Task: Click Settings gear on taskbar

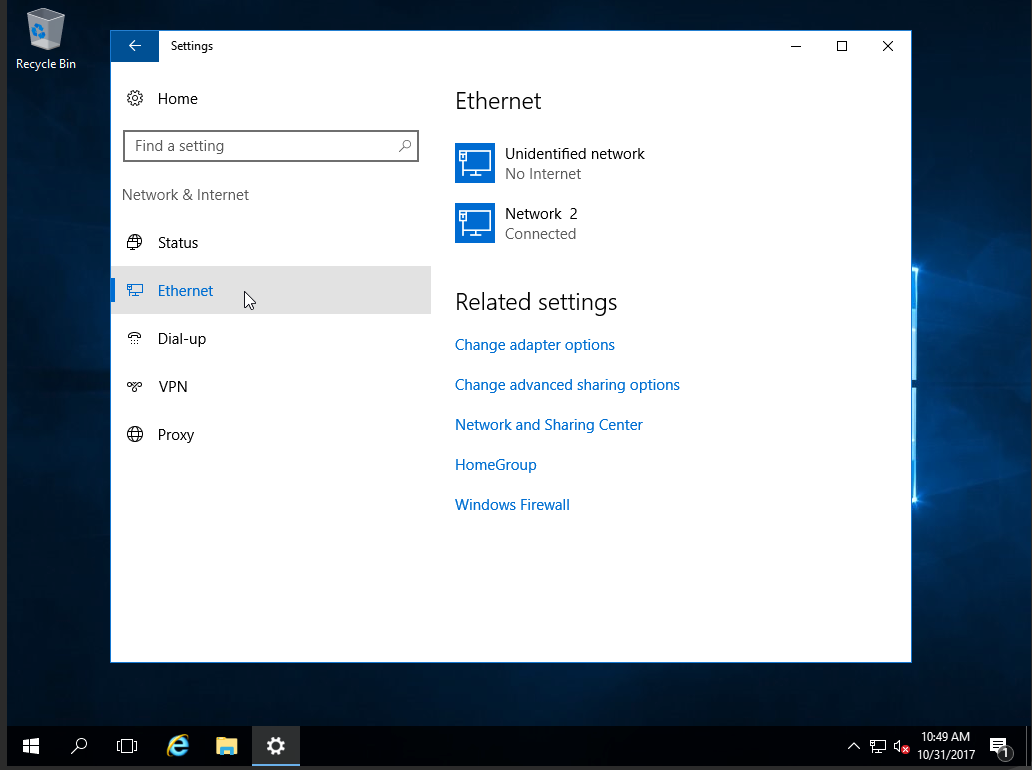Action: coord(276,746)
